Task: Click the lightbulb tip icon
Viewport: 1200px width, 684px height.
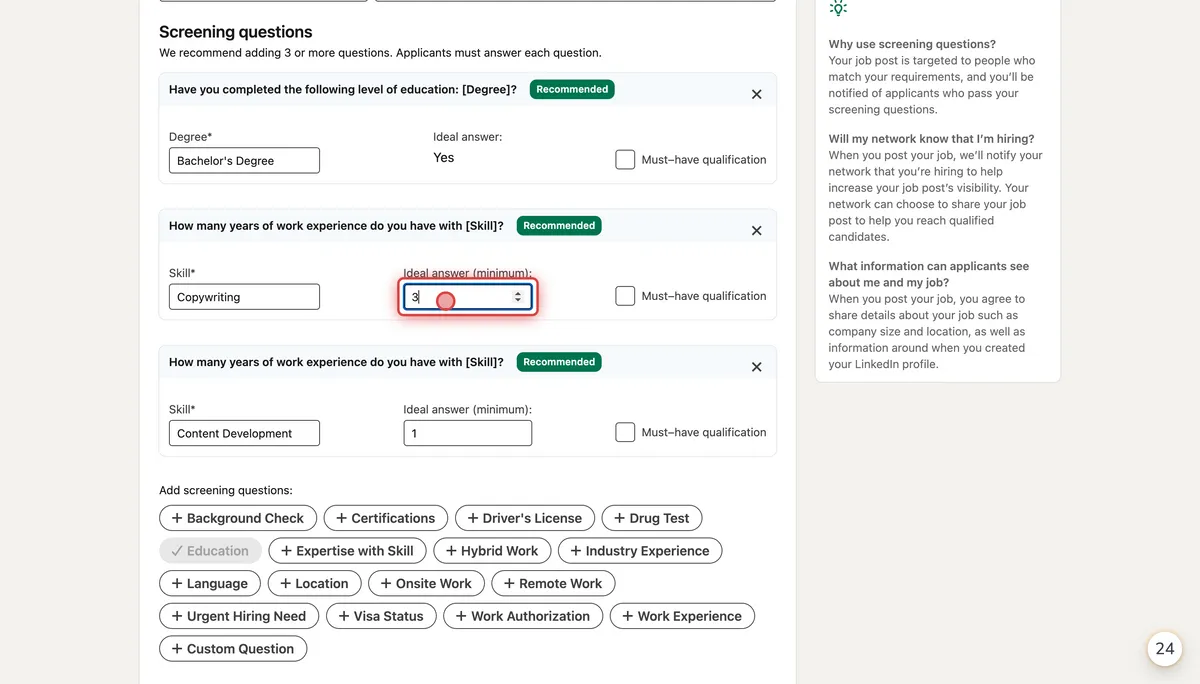Action: click(838, 7)
